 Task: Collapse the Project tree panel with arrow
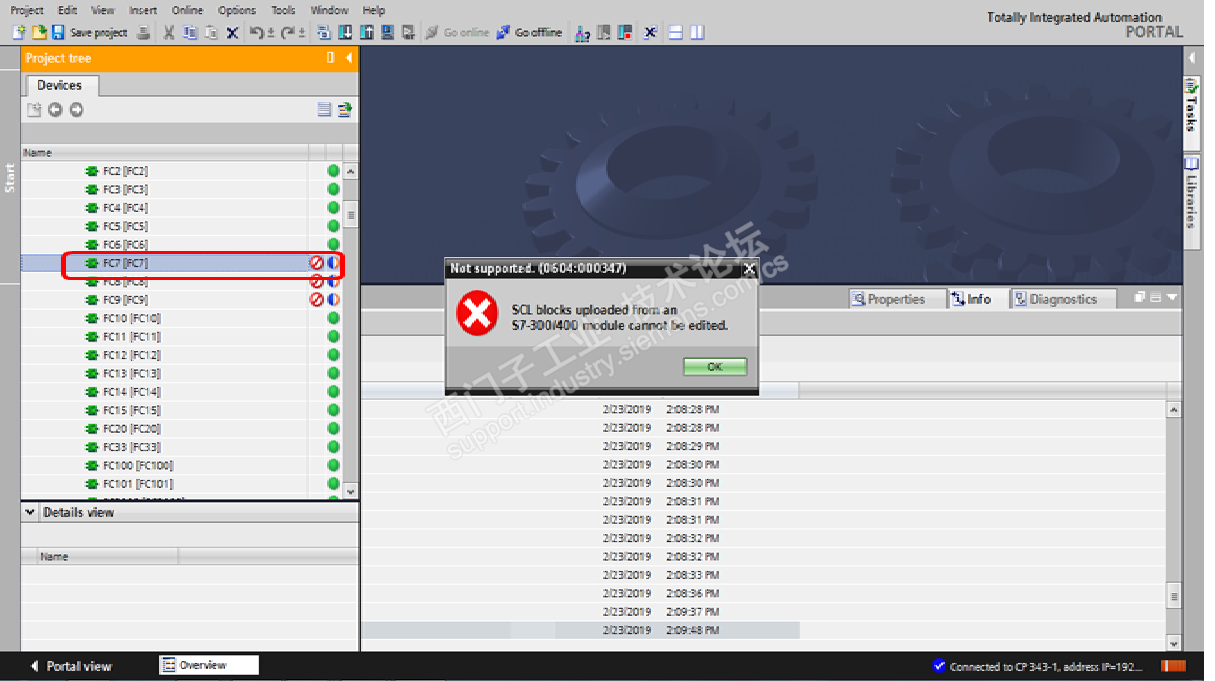(x=349, y=58)
